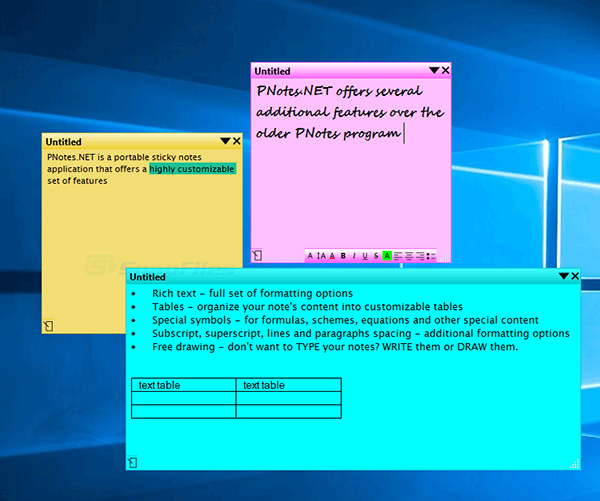Click the page icon at pink note's bottom-left

click(x=257, y=256)
